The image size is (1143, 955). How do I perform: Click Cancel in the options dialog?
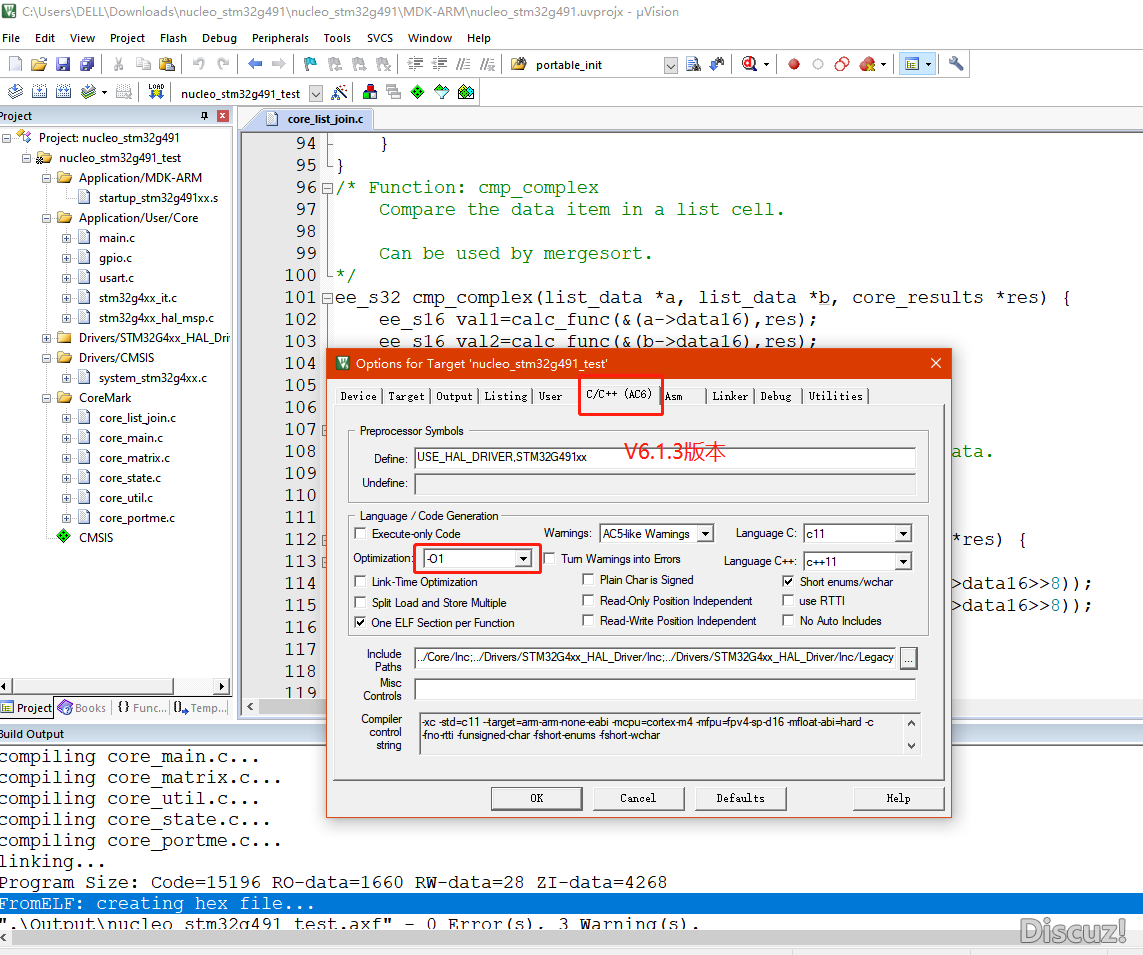638,798
